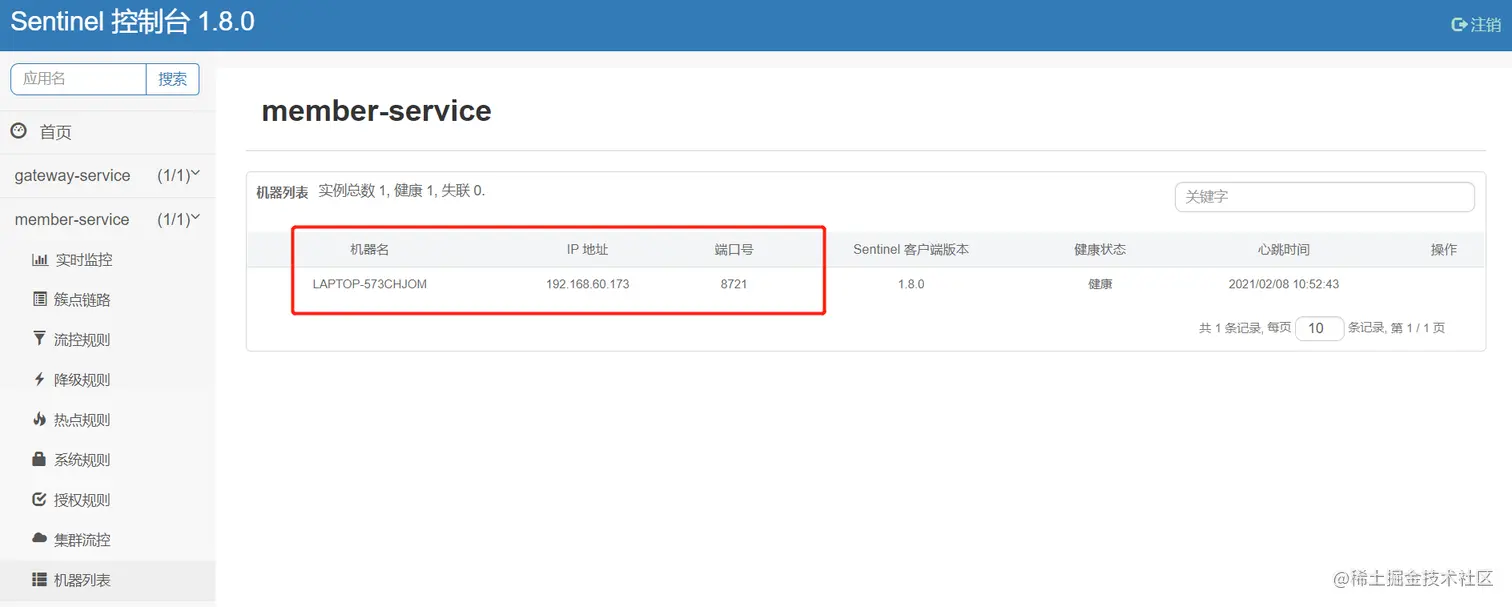Click the Sentinel 控制台 1.8.0 title
Image resolution: width=1512 pixels, height=607 pixels.
132,21
